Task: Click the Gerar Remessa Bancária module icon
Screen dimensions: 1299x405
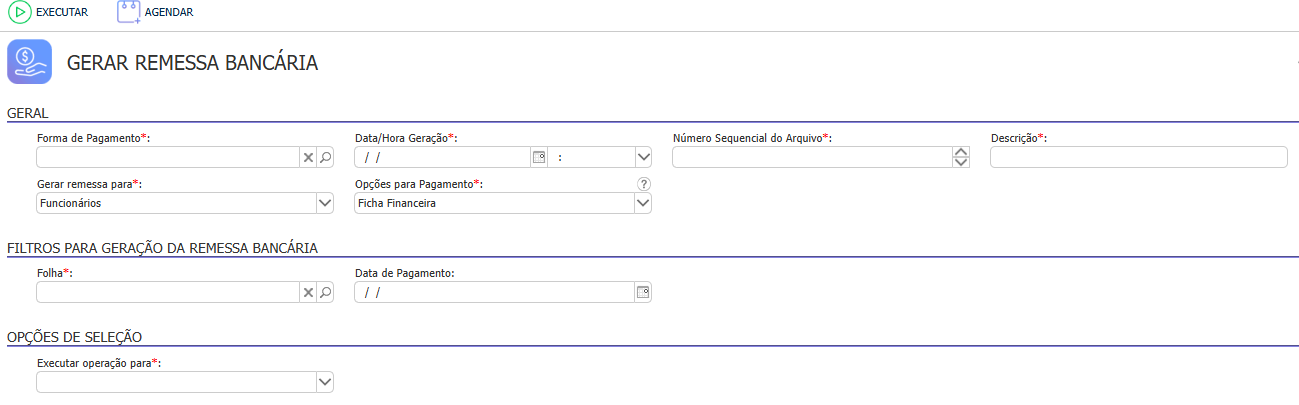Action: [29, 62]
